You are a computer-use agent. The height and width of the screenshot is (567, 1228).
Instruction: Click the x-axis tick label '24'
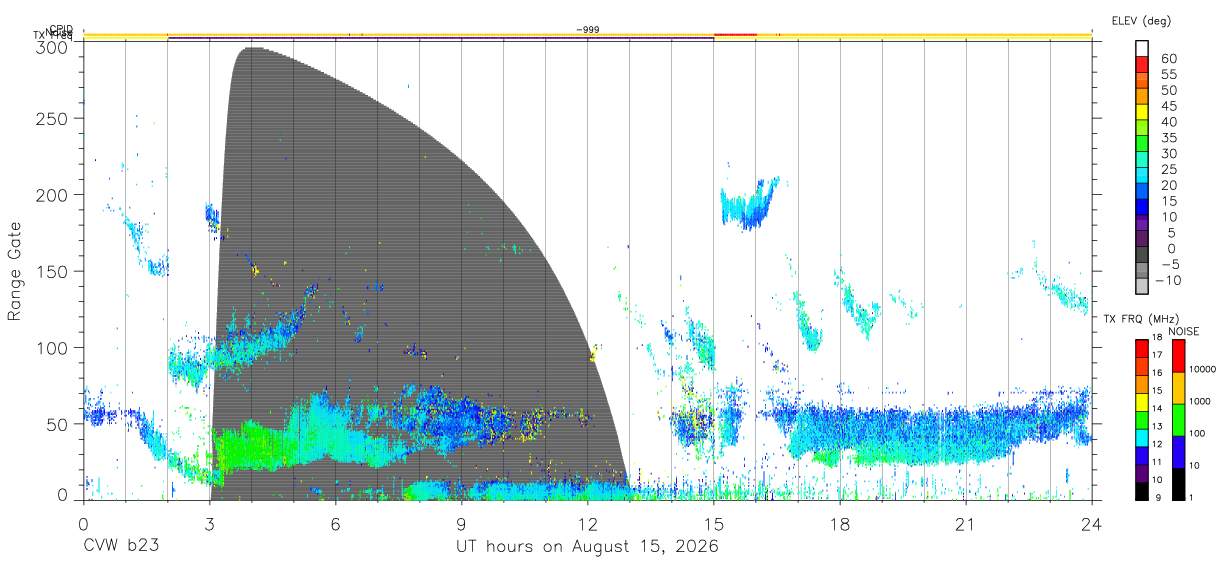1092,524
